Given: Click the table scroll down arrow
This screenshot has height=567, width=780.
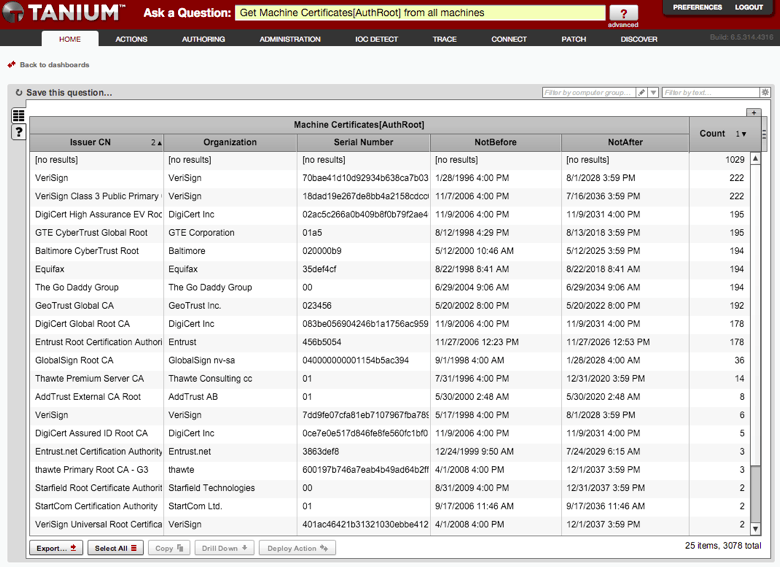Looking at the screenshot, I should click(755, 529).
